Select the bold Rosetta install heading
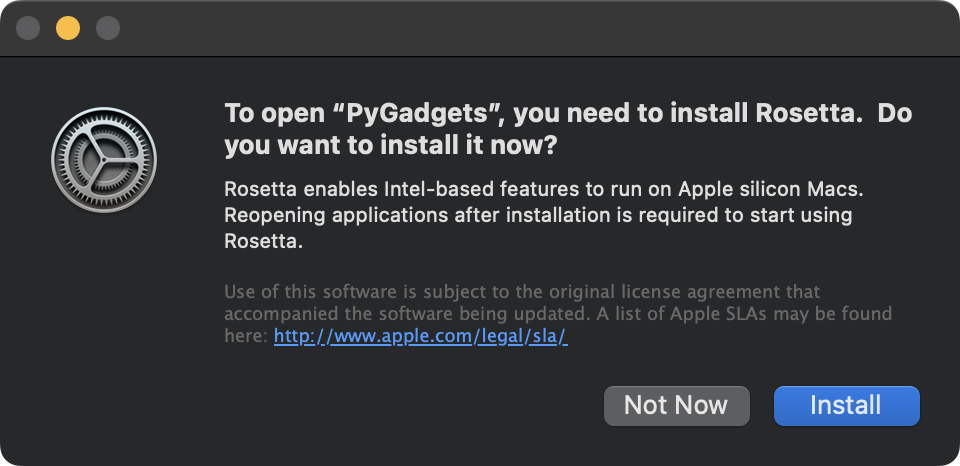This screenshot has height=466, width=960. (568, 129)
